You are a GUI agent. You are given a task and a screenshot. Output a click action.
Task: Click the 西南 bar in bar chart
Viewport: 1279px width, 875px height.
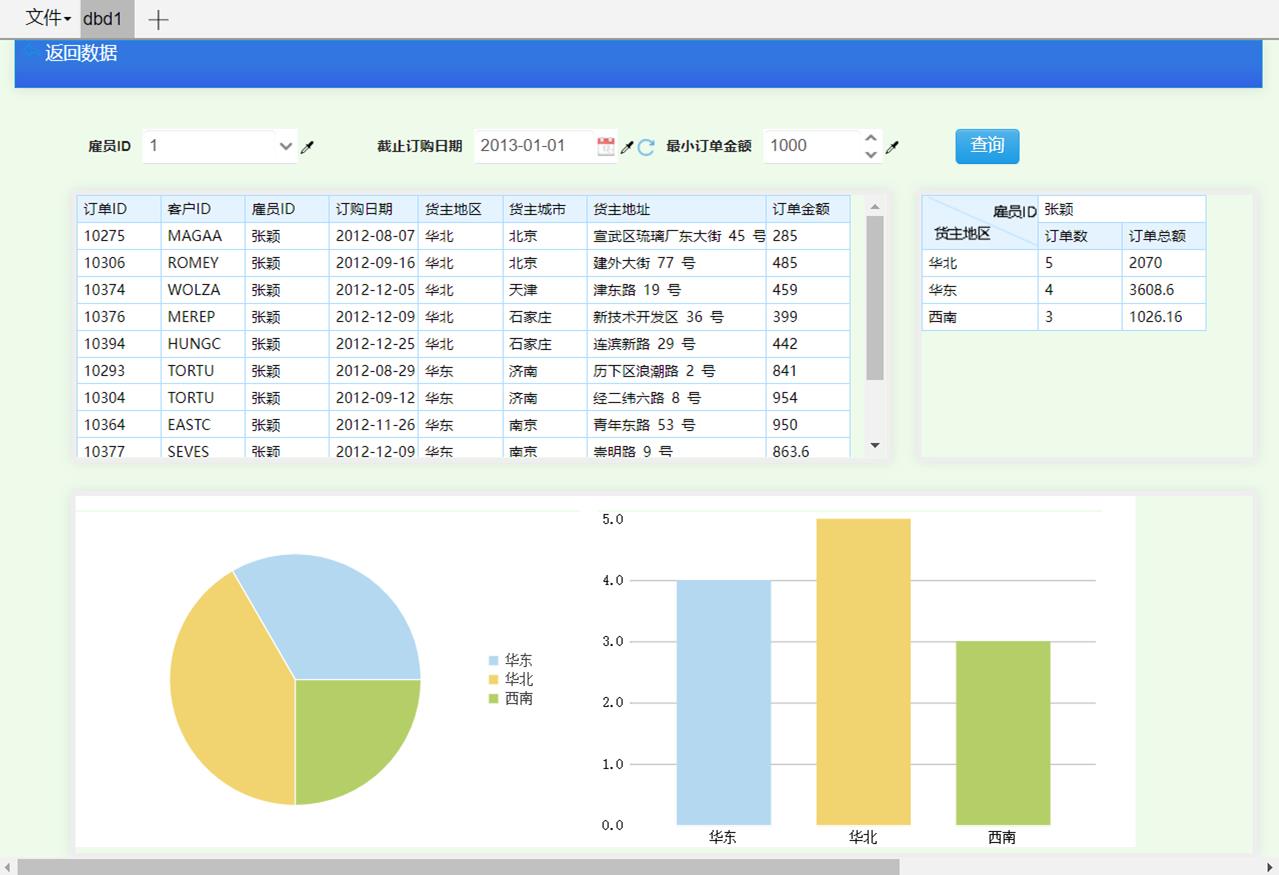click(x=1003, y=733)
